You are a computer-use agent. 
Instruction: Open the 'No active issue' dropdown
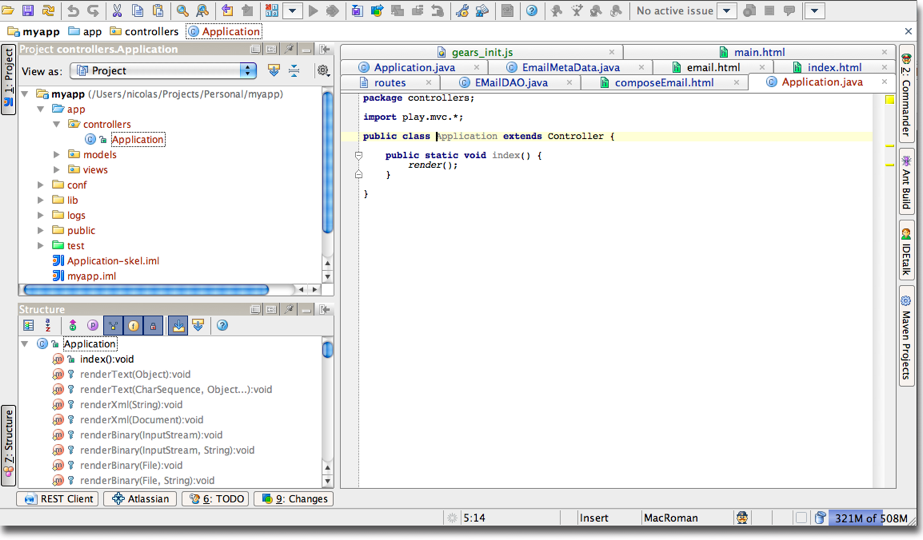[727, 11]
